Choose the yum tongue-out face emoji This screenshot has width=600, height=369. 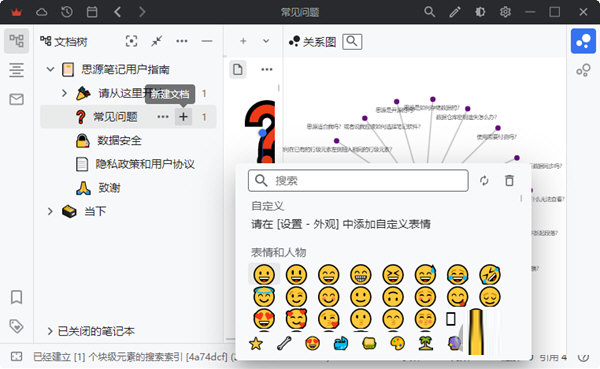(458, 297)
